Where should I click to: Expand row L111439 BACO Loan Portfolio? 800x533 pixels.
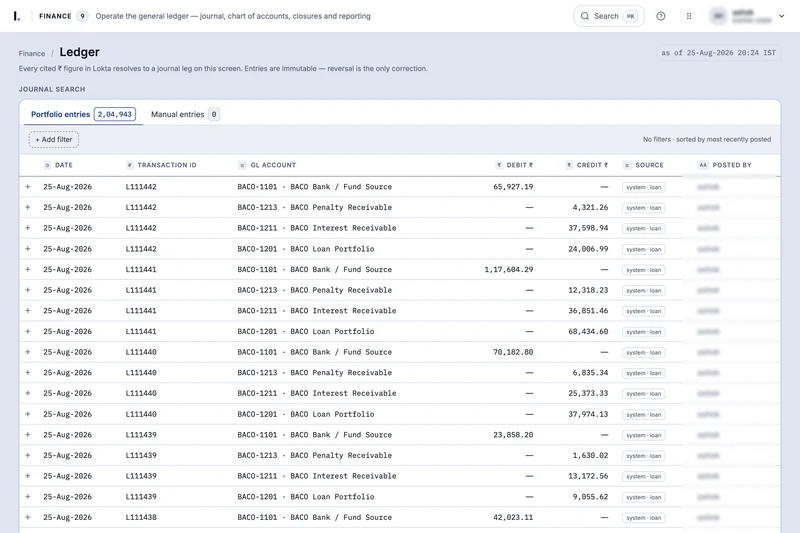pyautogui.click(x=28, y=497)
